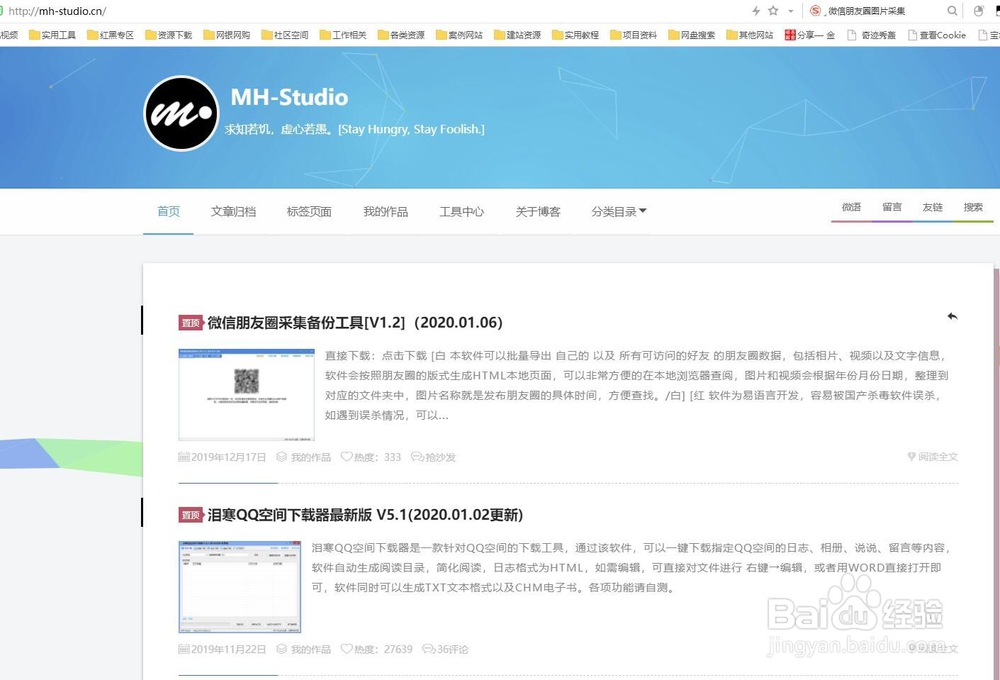Expand the dropdown arrow next to the star
The image size is (1000, 680).
click(x=791, y=11)
